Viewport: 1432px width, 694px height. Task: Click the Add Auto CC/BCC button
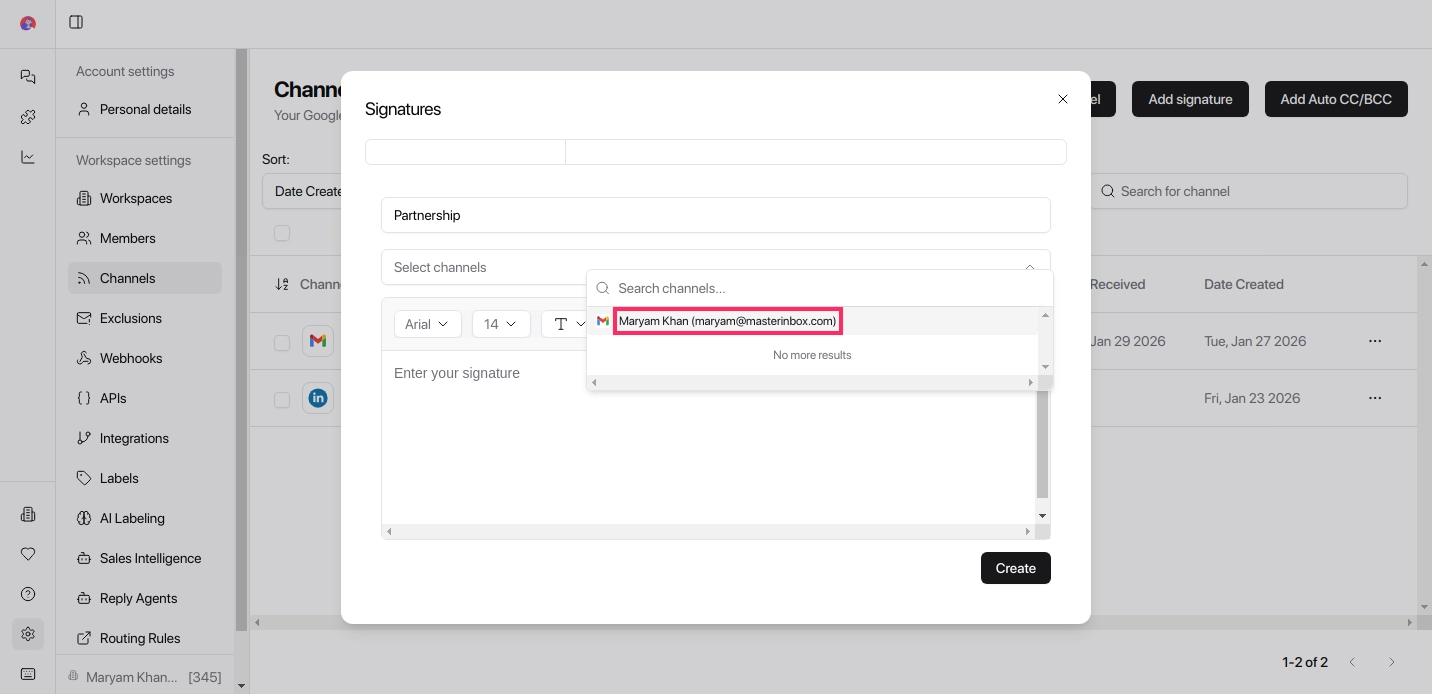1336,99
